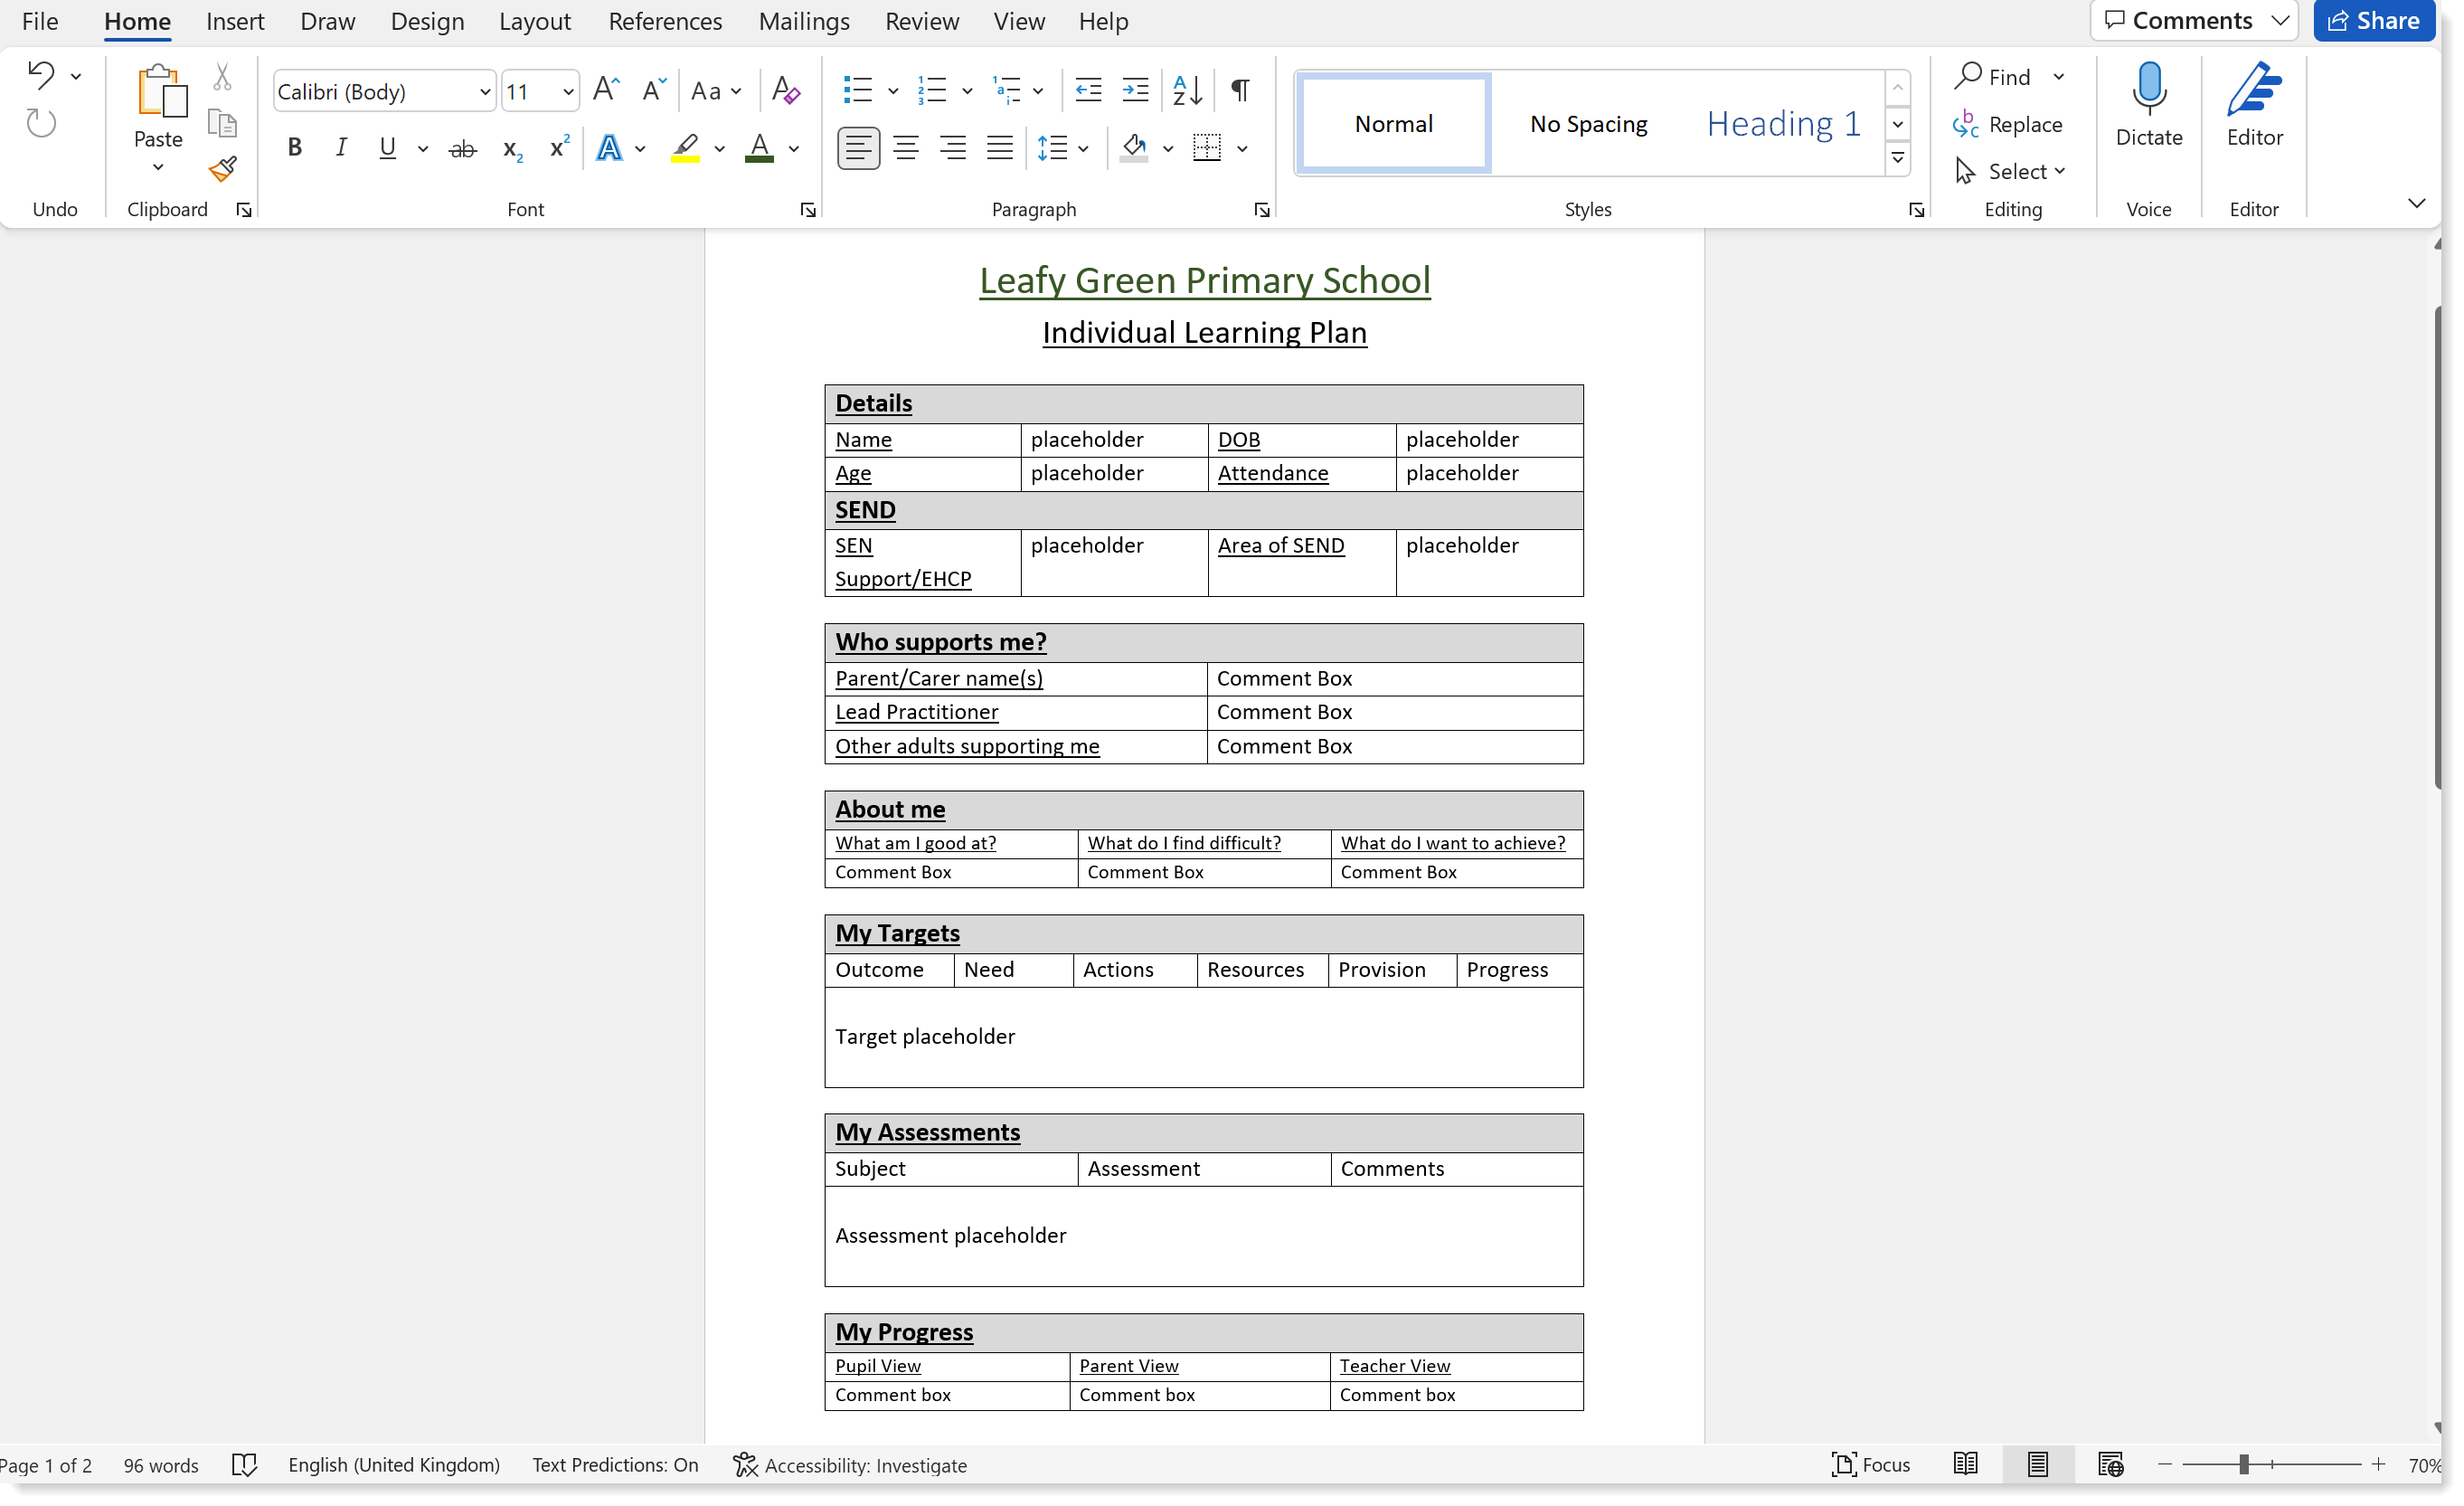Screen dimensions: 2464x1506
Task: Open the bullets list dropdown arrow
Action: click(x=892, y=92)
